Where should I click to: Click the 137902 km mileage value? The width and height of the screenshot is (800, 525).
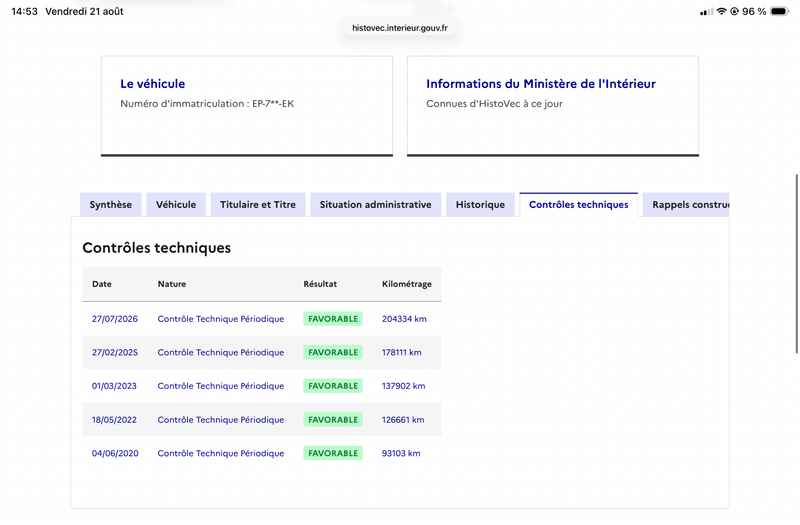click(404, 386)
